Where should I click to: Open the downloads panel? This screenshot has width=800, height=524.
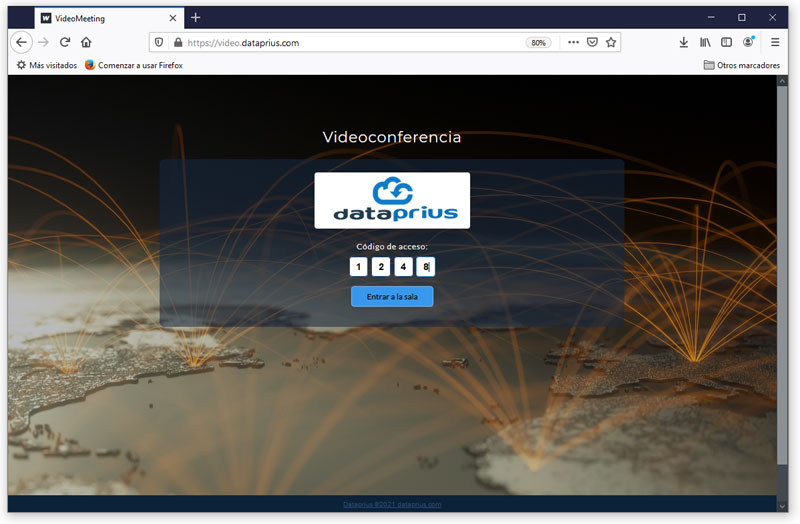coord(684,42)
